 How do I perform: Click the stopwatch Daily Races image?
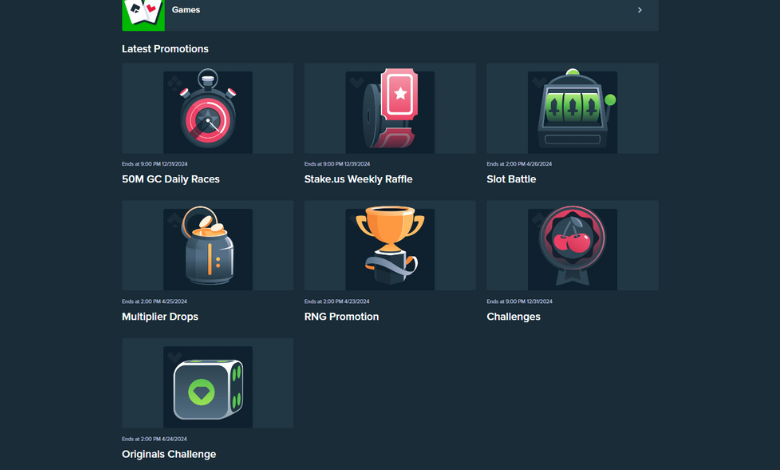(207, 111)
